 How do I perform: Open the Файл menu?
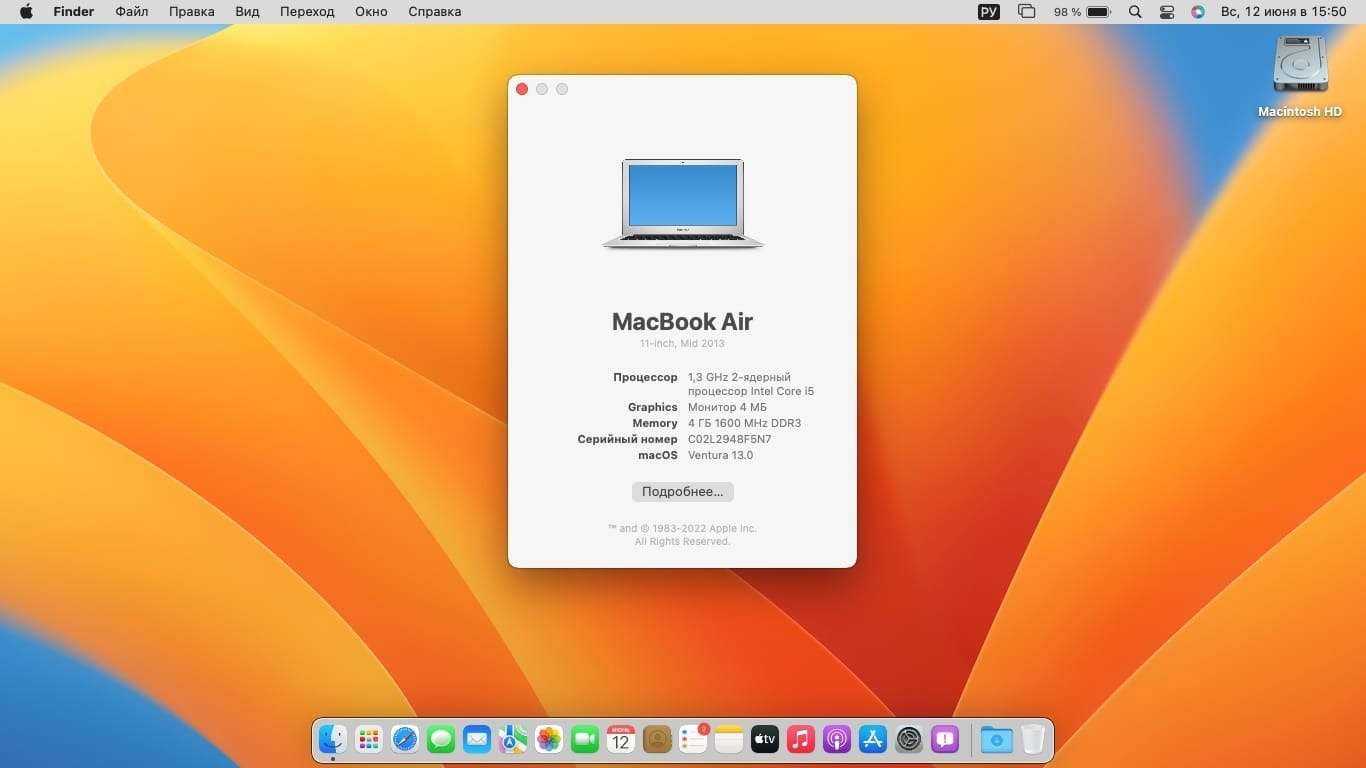click(x=132, y=12)
